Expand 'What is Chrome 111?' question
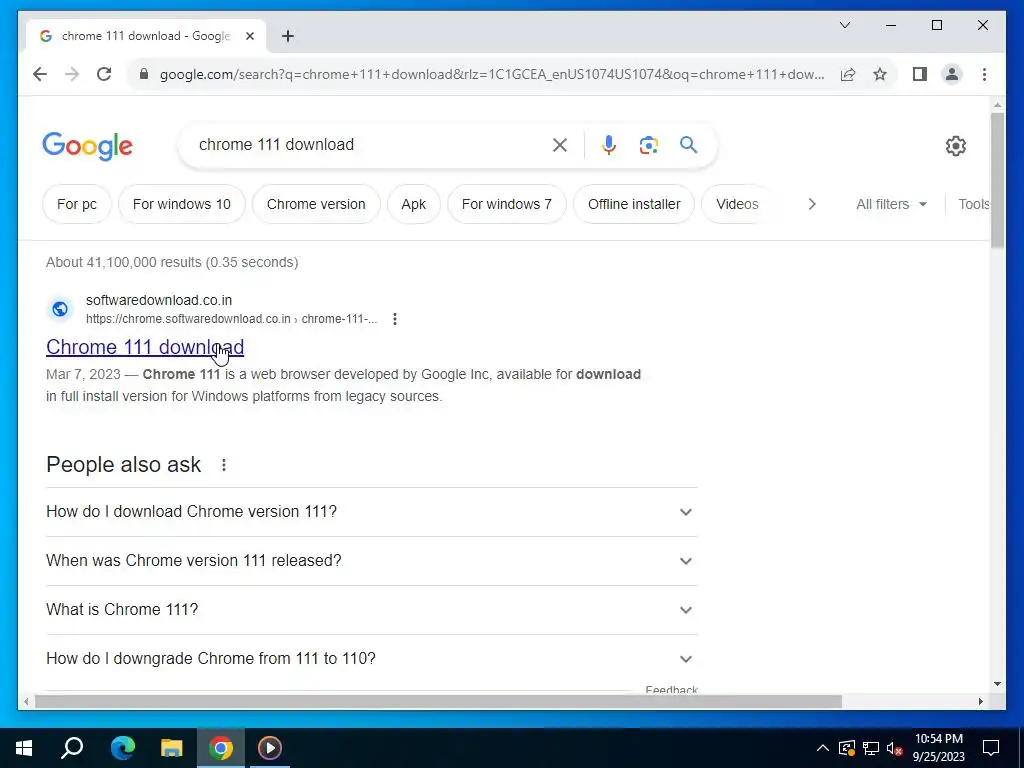This screenshot has height=768, width=1024. [x=372, y=610]
